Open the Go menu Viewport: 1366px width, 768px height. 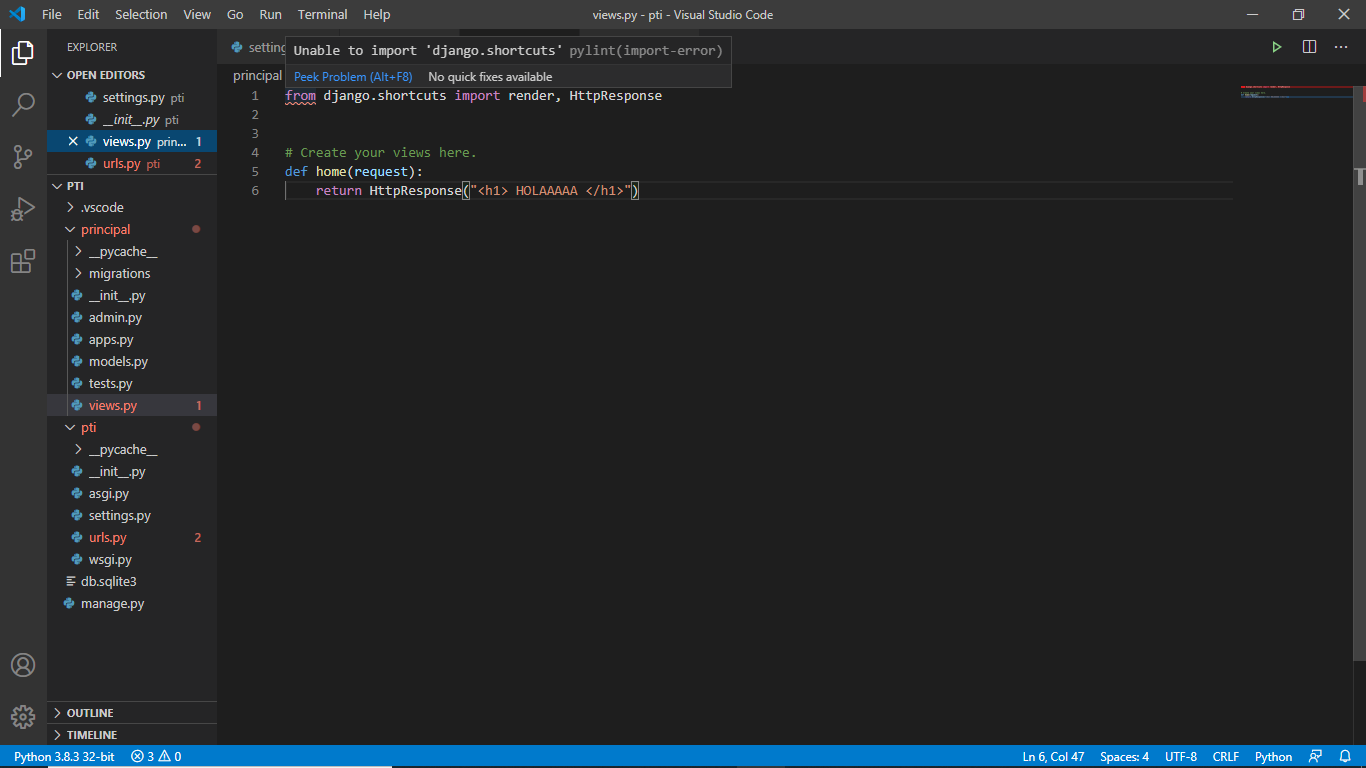point(235,14)
